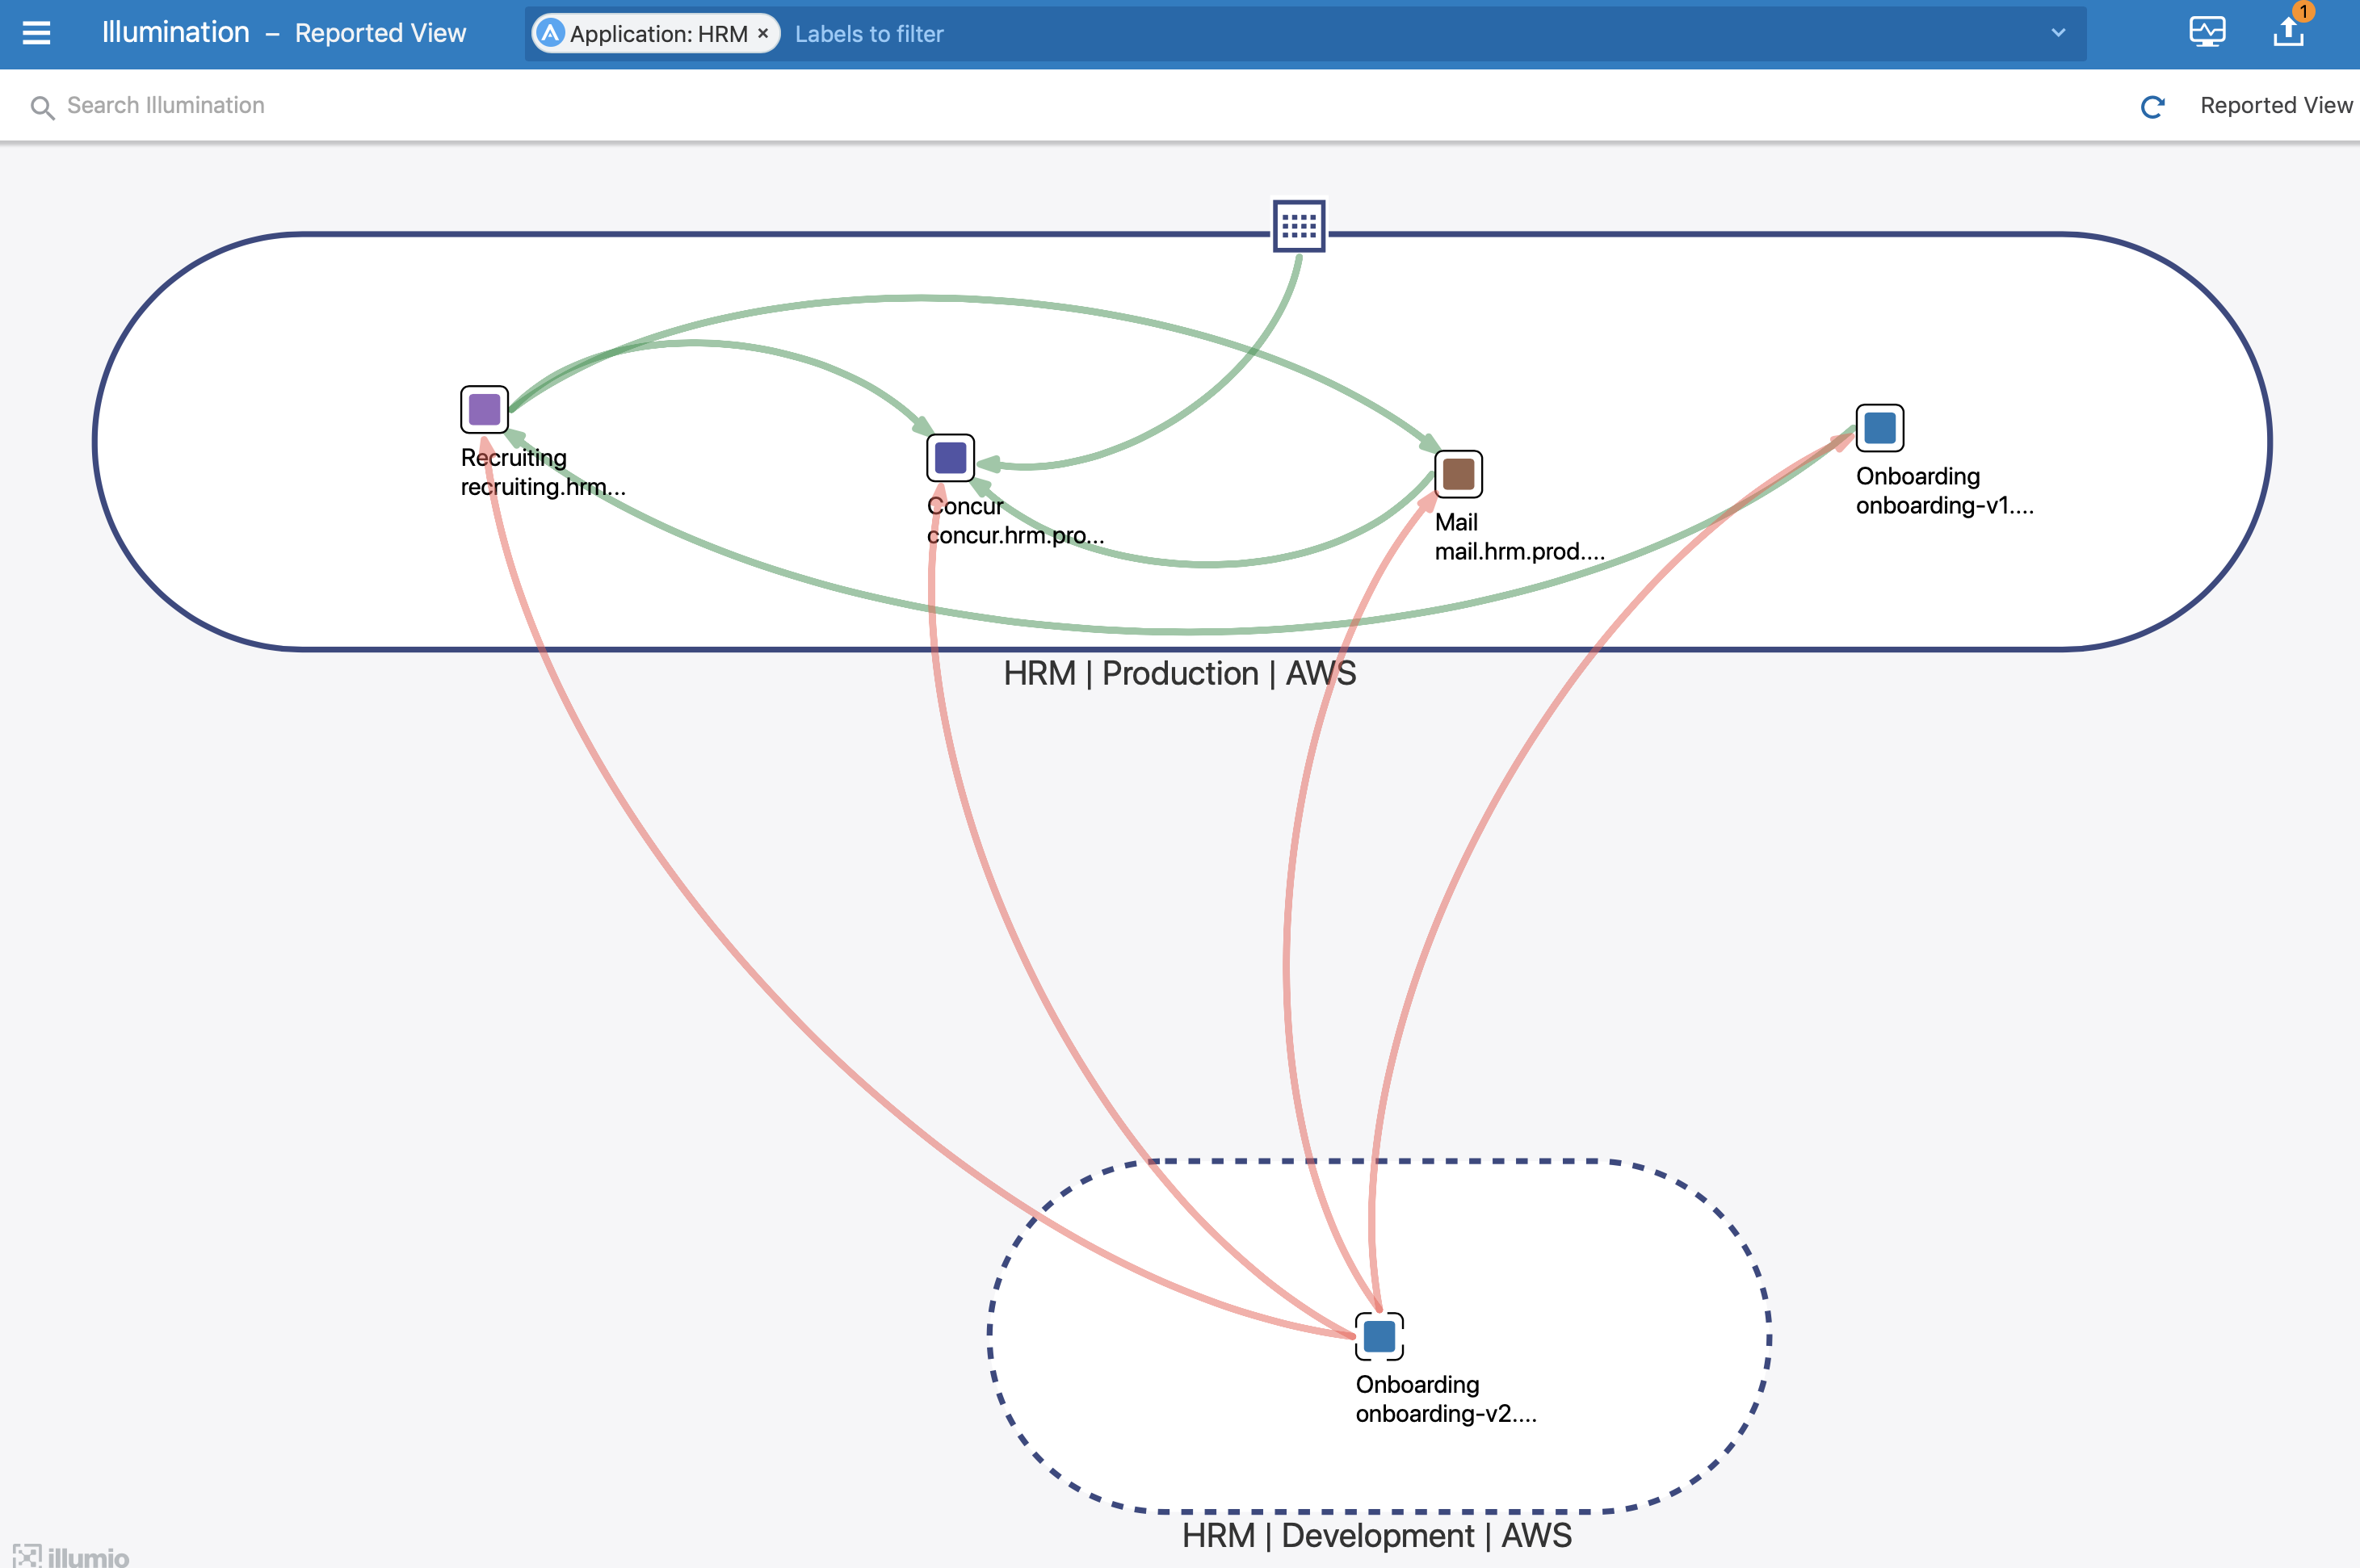Click the unmanaged IP grid icon above the map
2360x1568 pixels.
(x=1299, y=226)
